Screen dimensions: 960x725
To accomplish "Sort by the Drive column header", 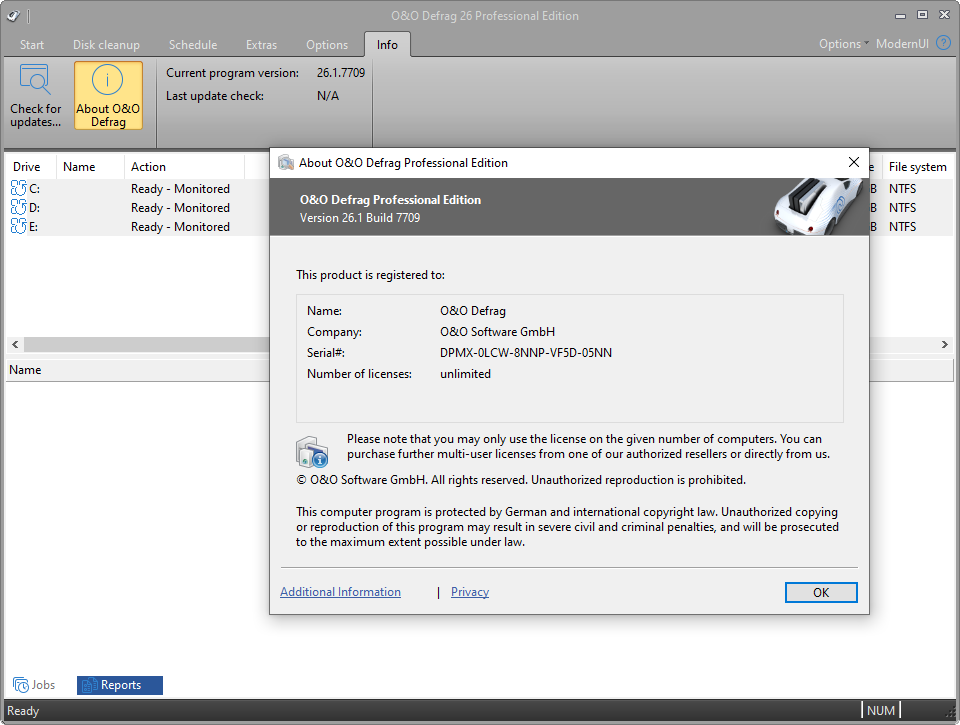I will (31, 167).
